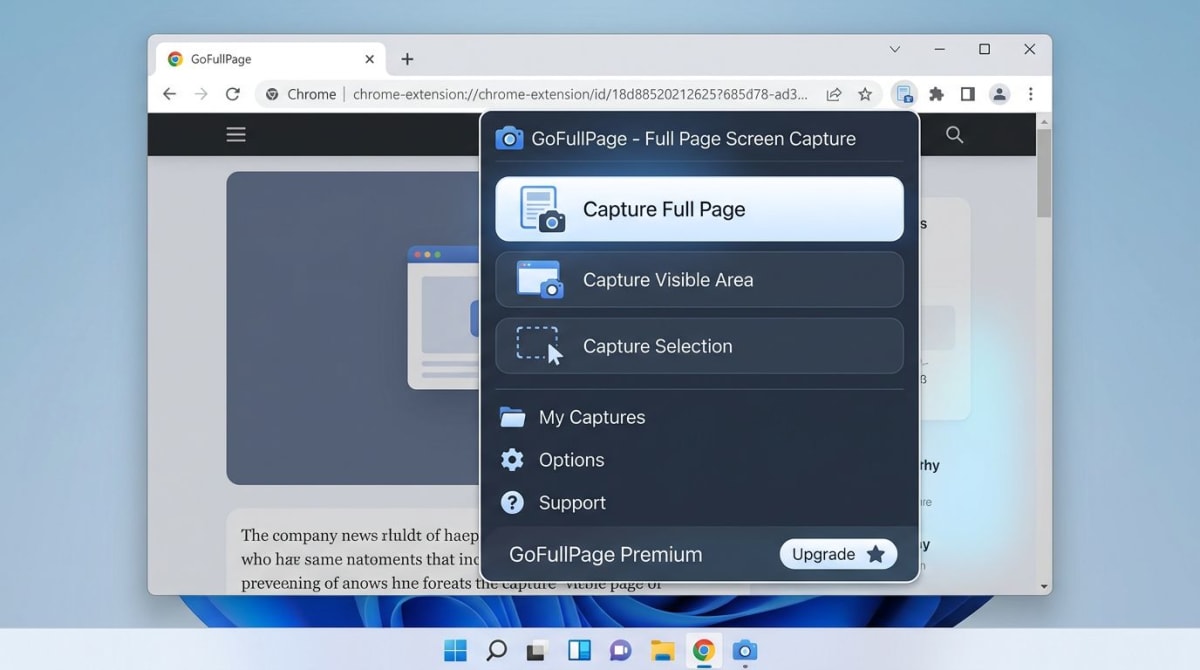
Task: Bookmark this page with the star icon
Action: pyautogui.click(x=865, y=94)
